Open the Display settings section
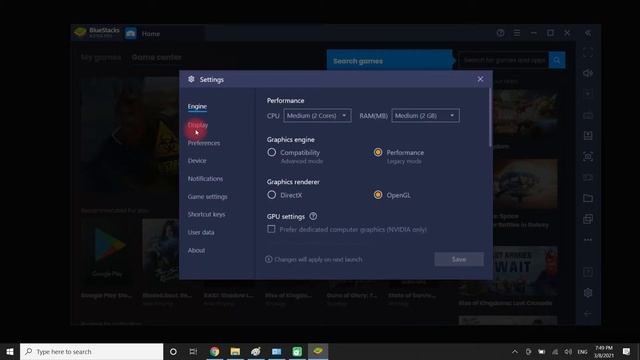640x360 pixels. click(198, 125)
